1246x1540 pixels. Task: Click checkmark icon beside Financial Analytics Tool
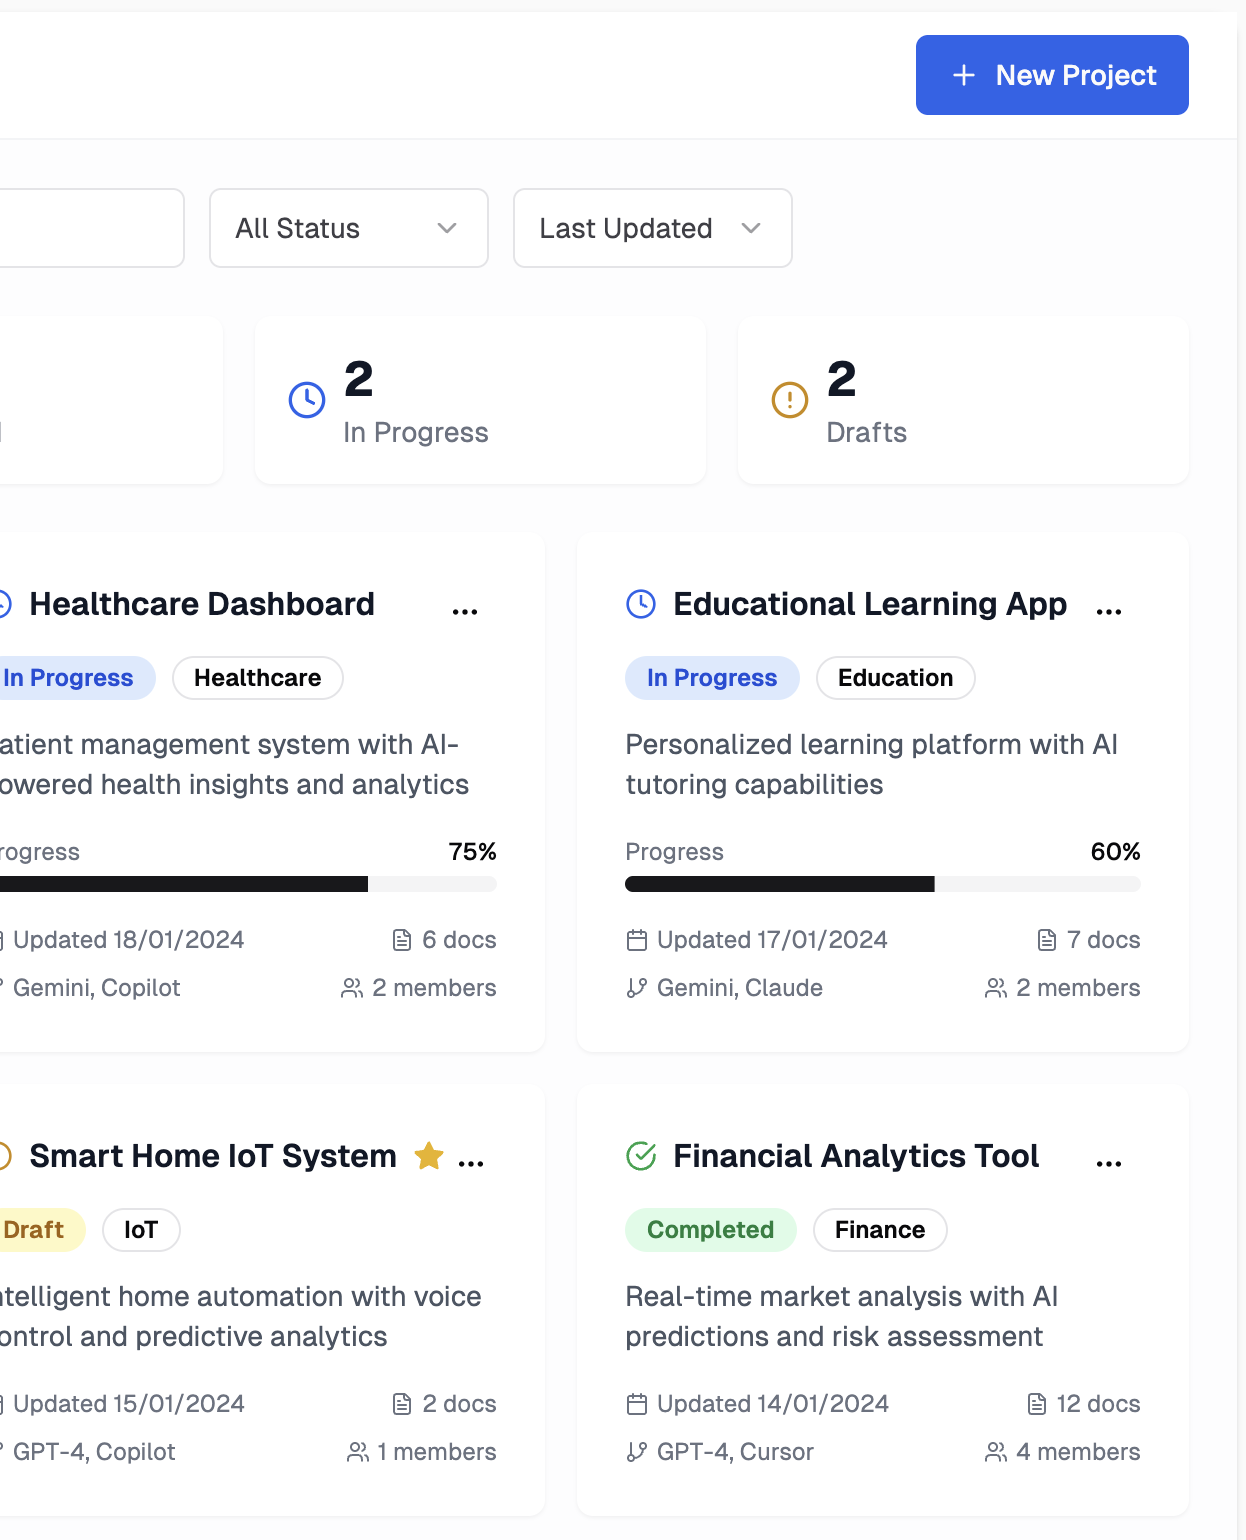click(x=641, y=1156)
